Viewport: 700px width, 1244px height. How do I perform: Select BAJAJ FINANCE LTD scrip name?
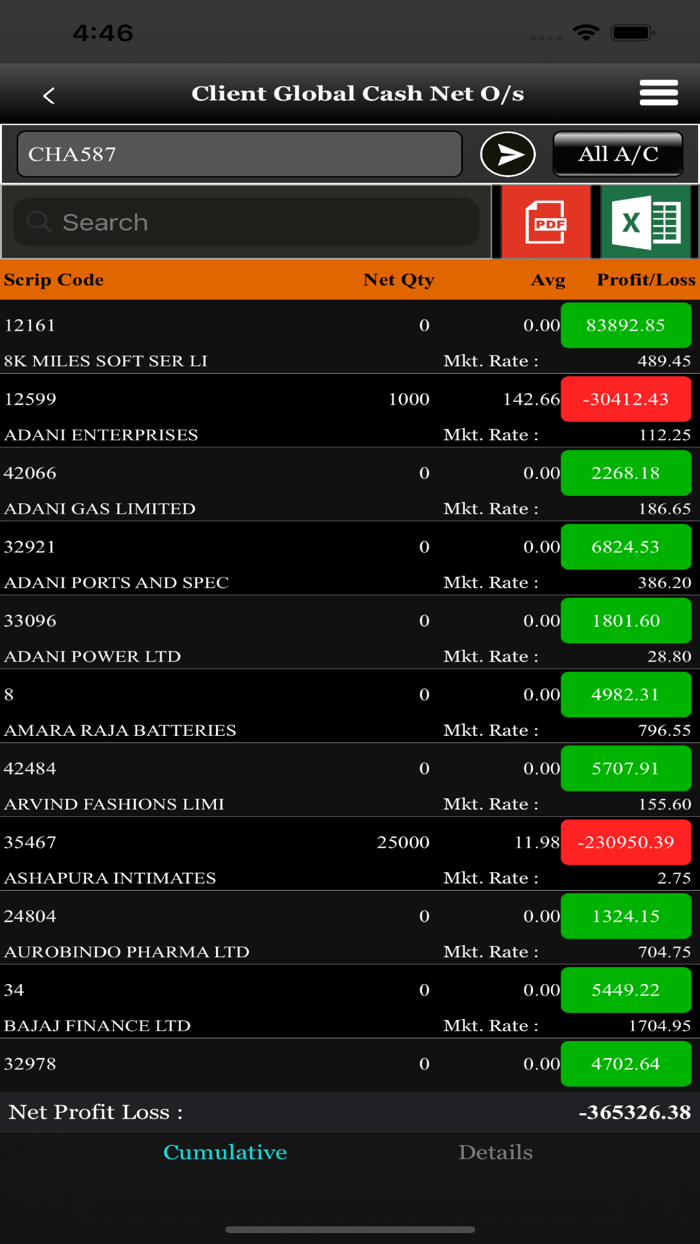[98, 1027]
